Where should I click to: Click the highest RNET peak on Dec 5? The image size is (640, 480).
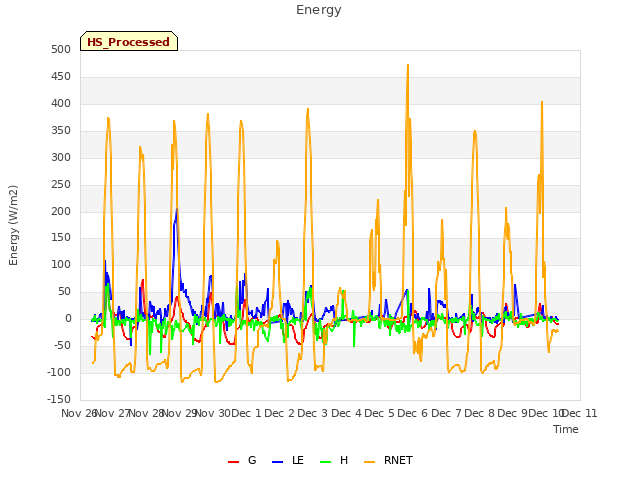(x=408, y=65)
